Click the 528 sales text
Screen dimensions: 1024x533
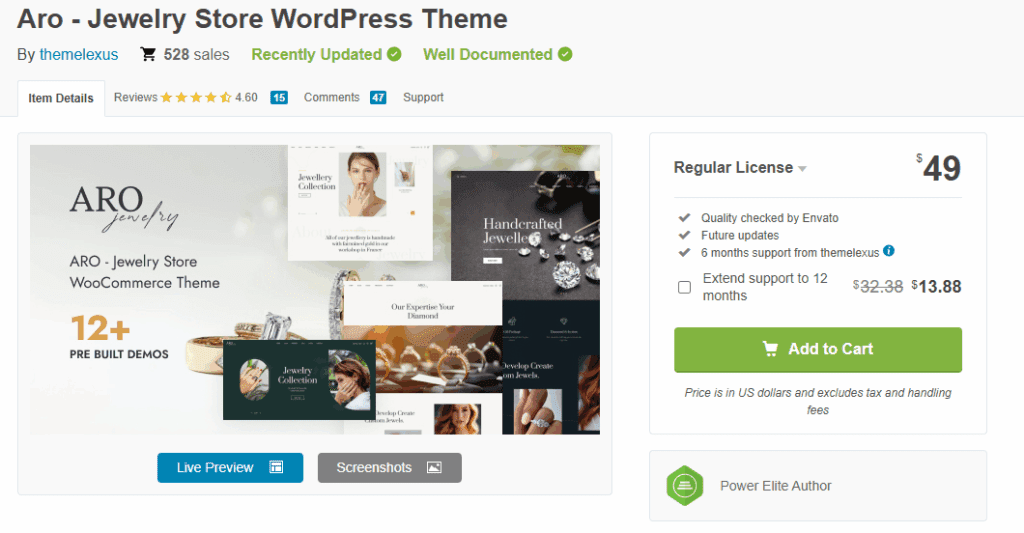(197, 54)
